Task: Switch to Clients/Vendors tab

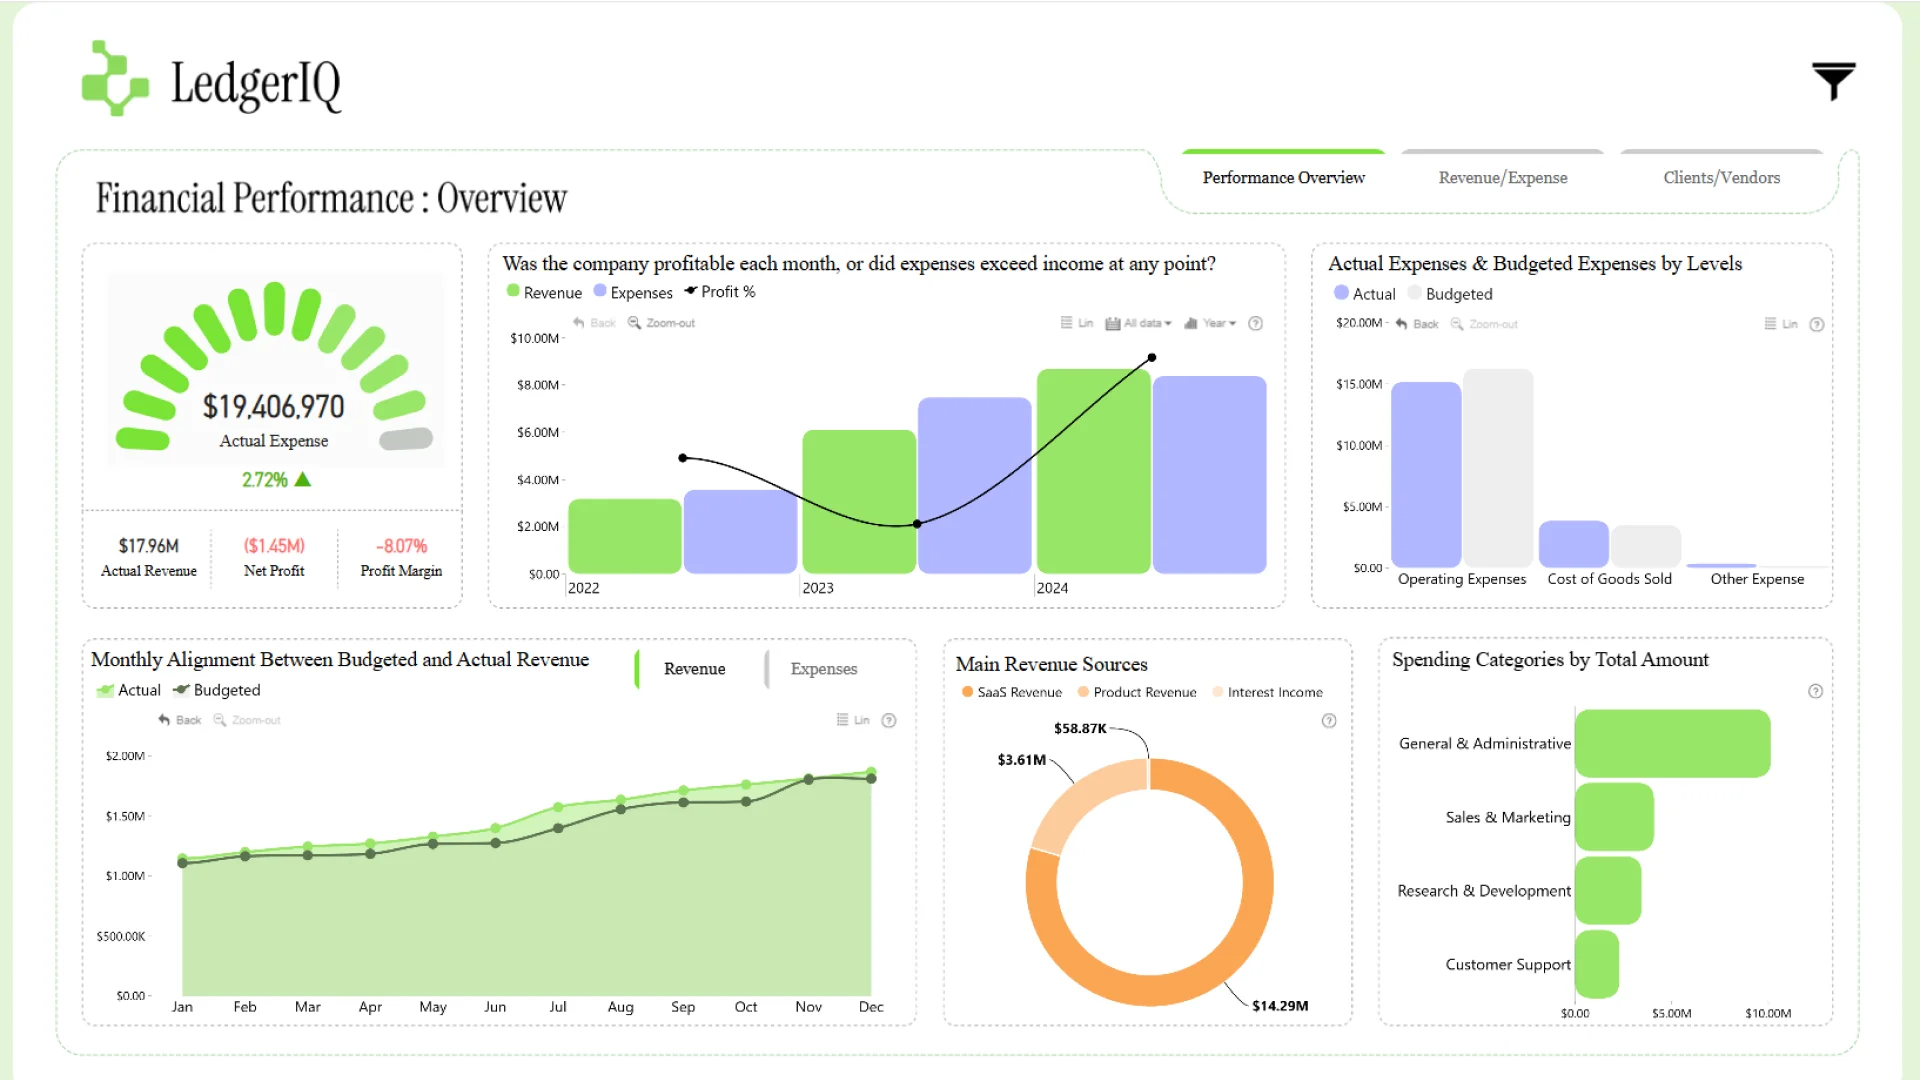Action: click(1721, 178)
